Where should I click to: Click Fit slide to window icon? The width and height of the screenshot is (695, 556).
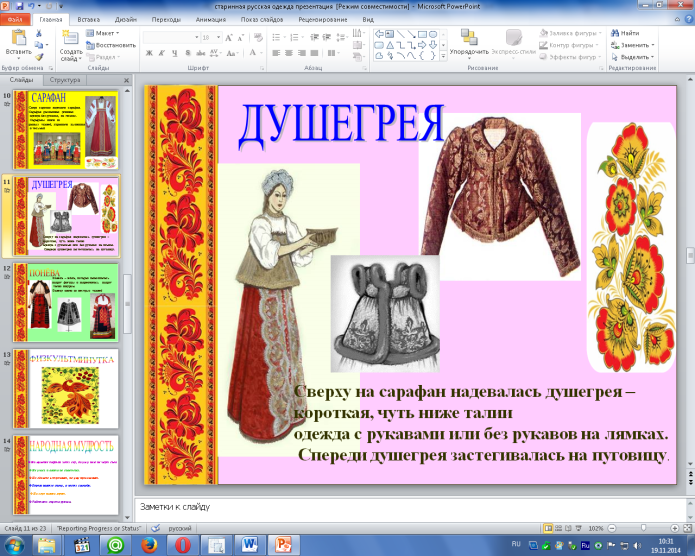[687, 528]
